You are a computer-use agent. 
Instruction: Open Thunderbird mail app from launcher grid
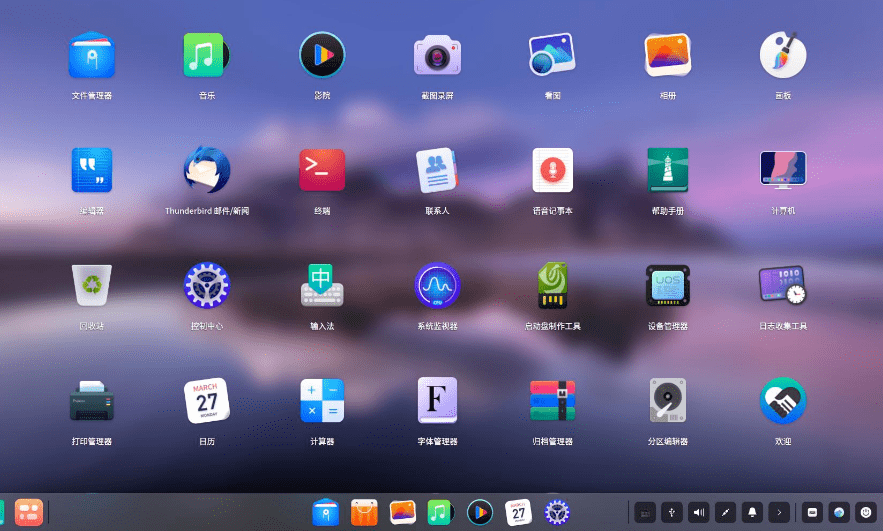[207, 170]
